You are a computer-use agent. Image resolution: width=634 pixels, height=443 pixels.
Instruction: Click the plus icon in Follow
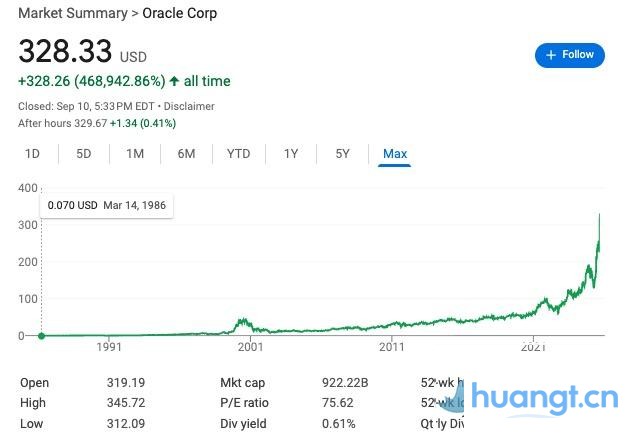point(551,55)
